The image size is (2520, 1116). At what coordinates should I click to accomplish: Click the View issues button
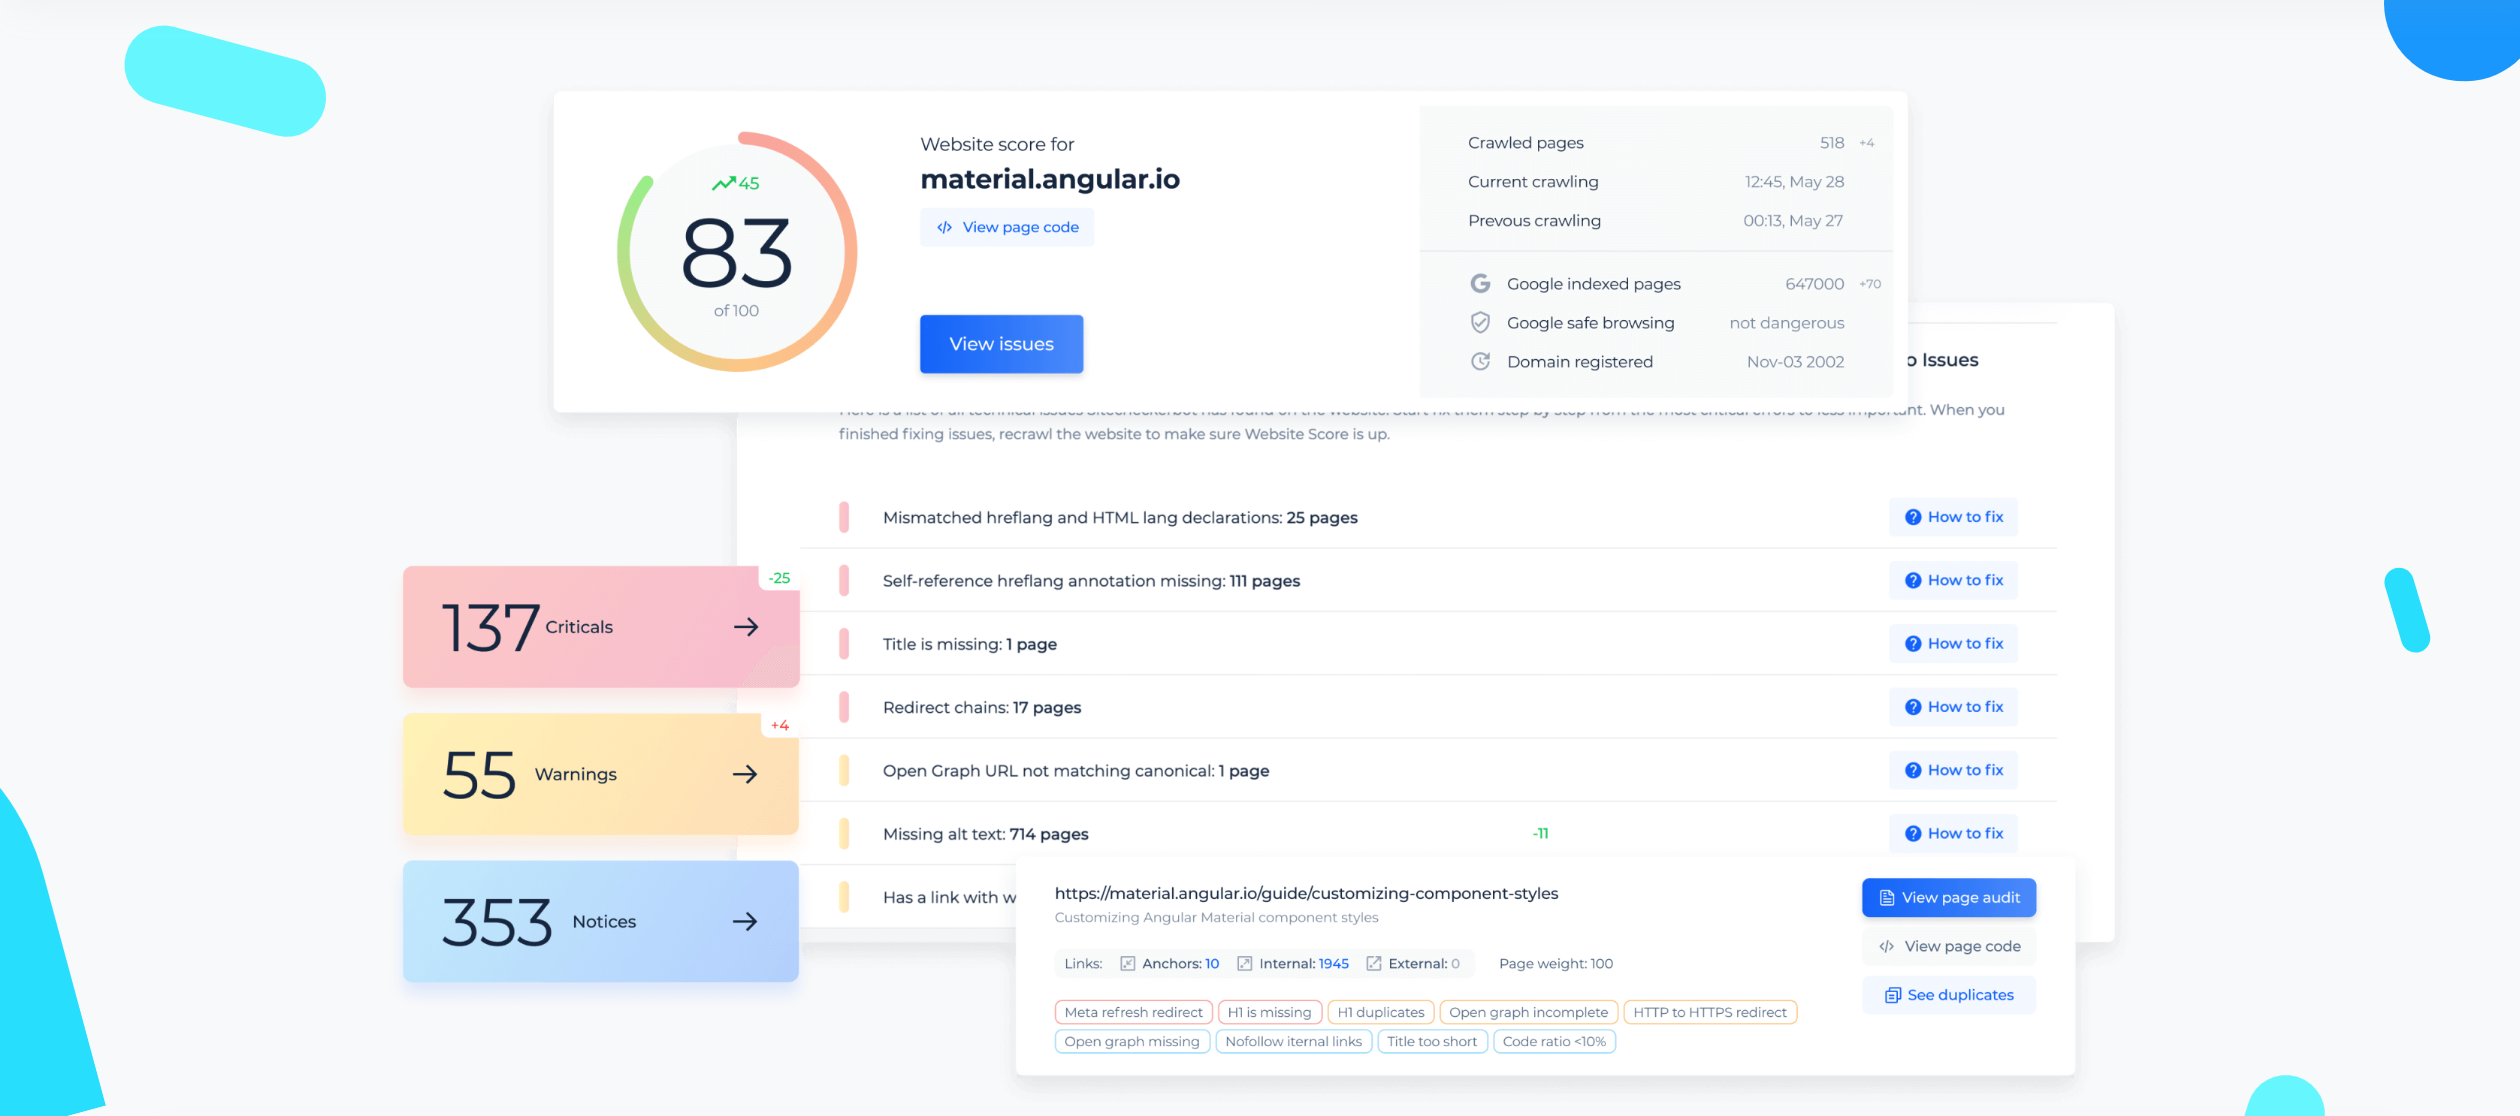click(x=1001, y=344)
